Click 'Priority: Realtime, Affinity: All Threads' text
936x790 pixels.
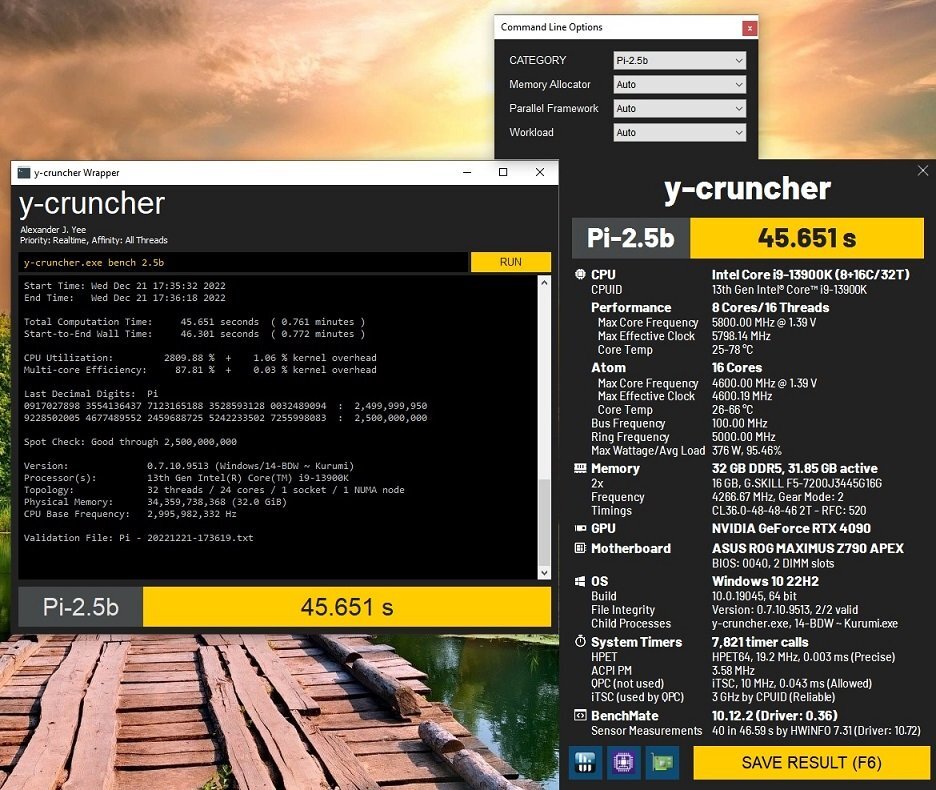click(94, 240)
